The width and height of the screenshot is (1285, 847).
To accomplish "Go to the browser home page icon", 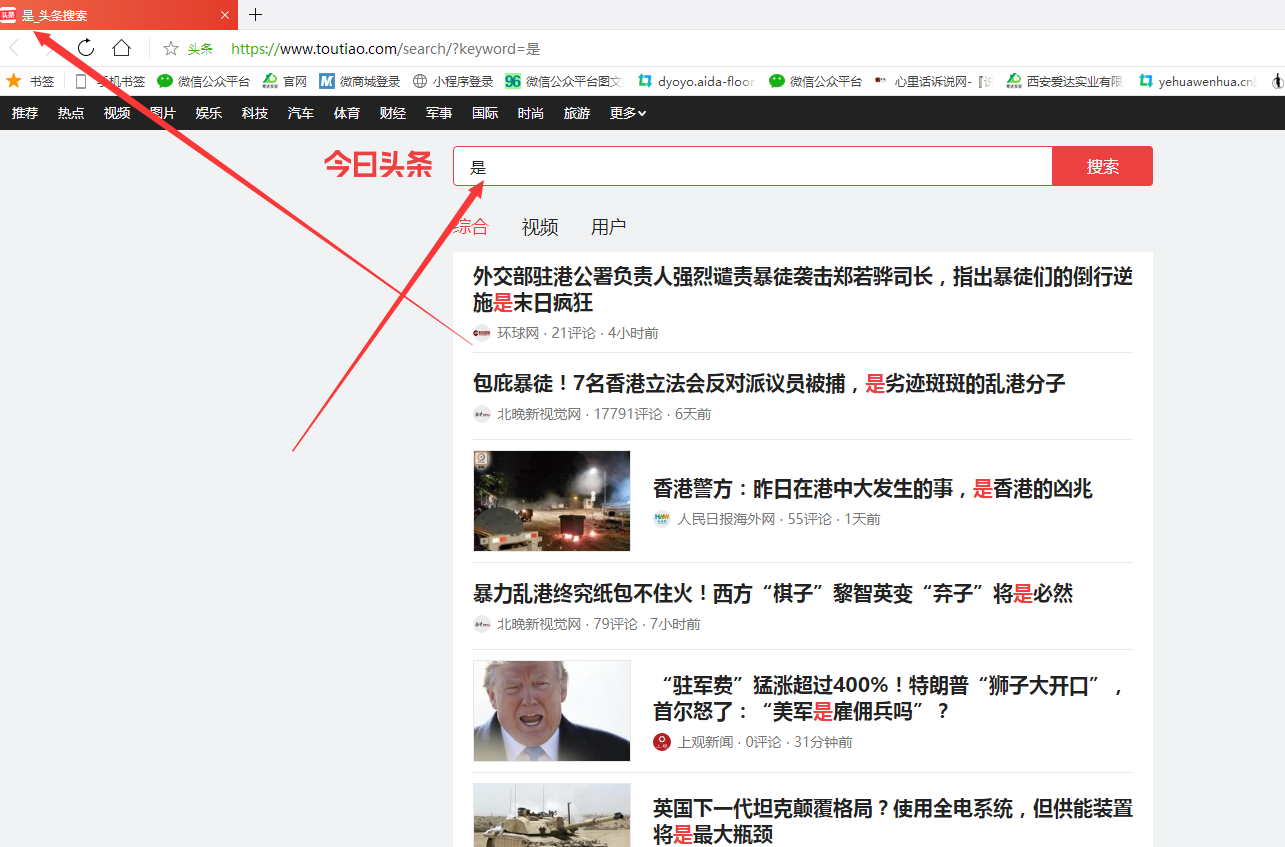I will tap(122, 48).
